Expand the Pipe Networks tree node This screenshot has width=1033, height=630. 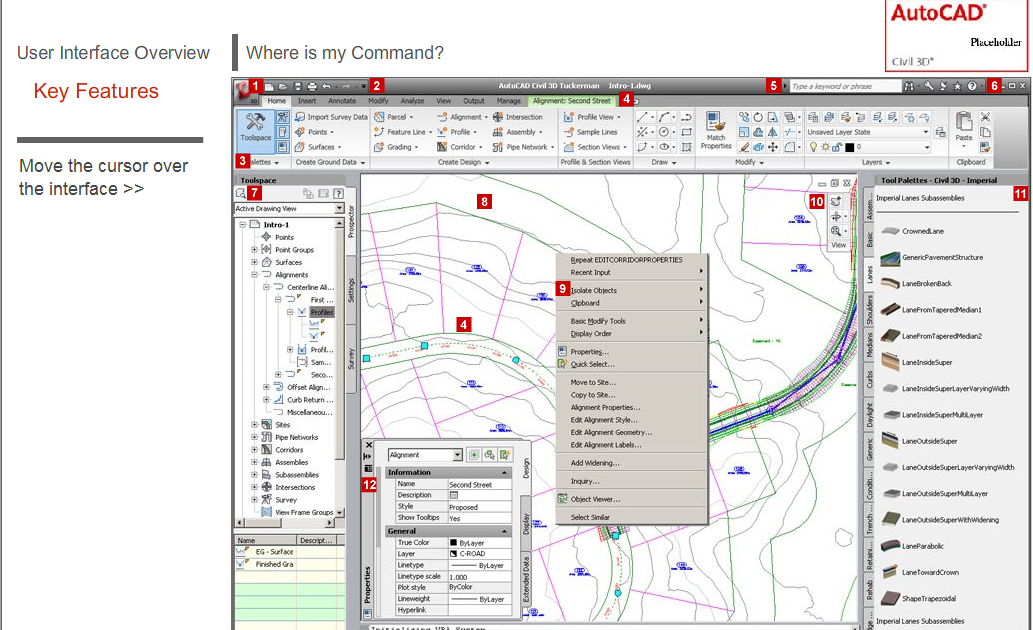254,437
